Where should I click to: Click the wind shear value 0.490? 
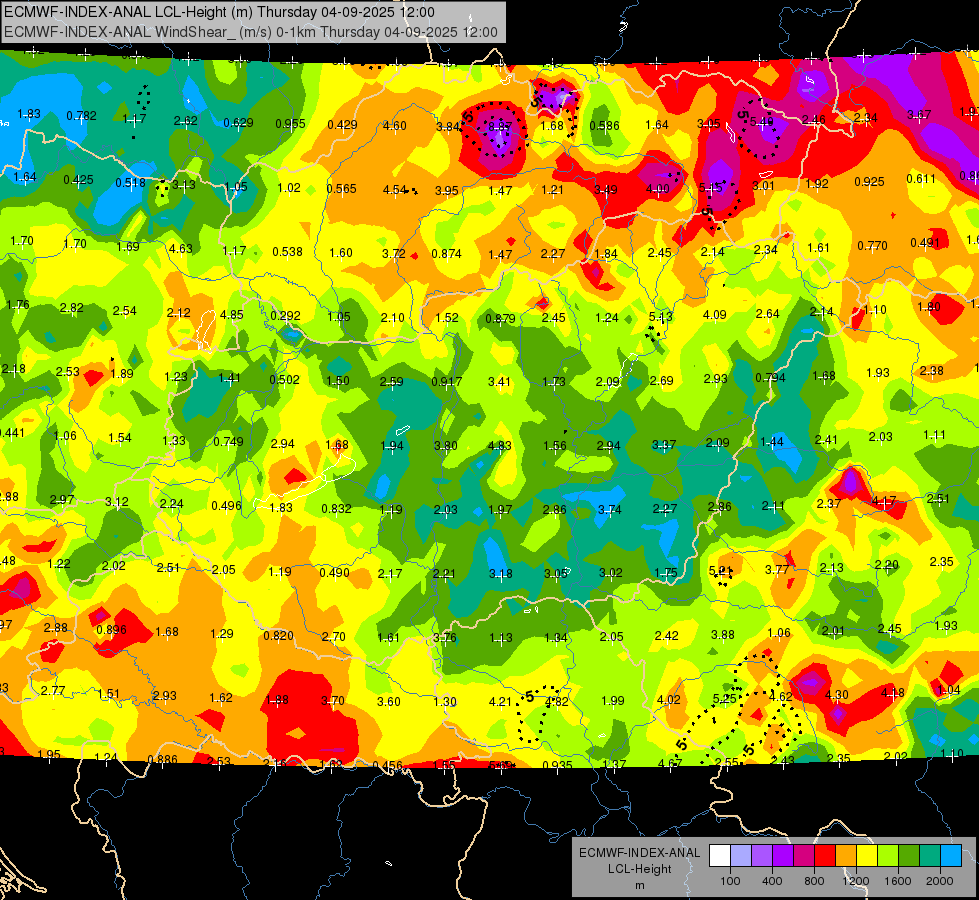pos(334,573)
